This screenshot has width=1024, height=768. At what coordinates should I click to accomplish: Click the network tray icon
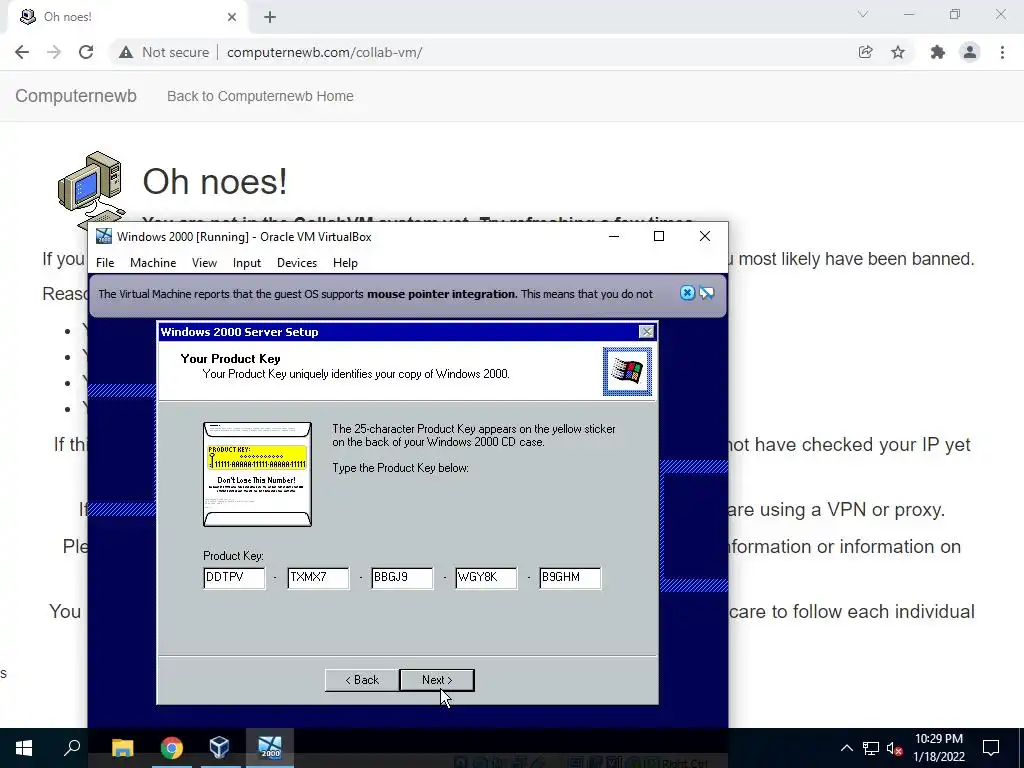pos(871,748)
